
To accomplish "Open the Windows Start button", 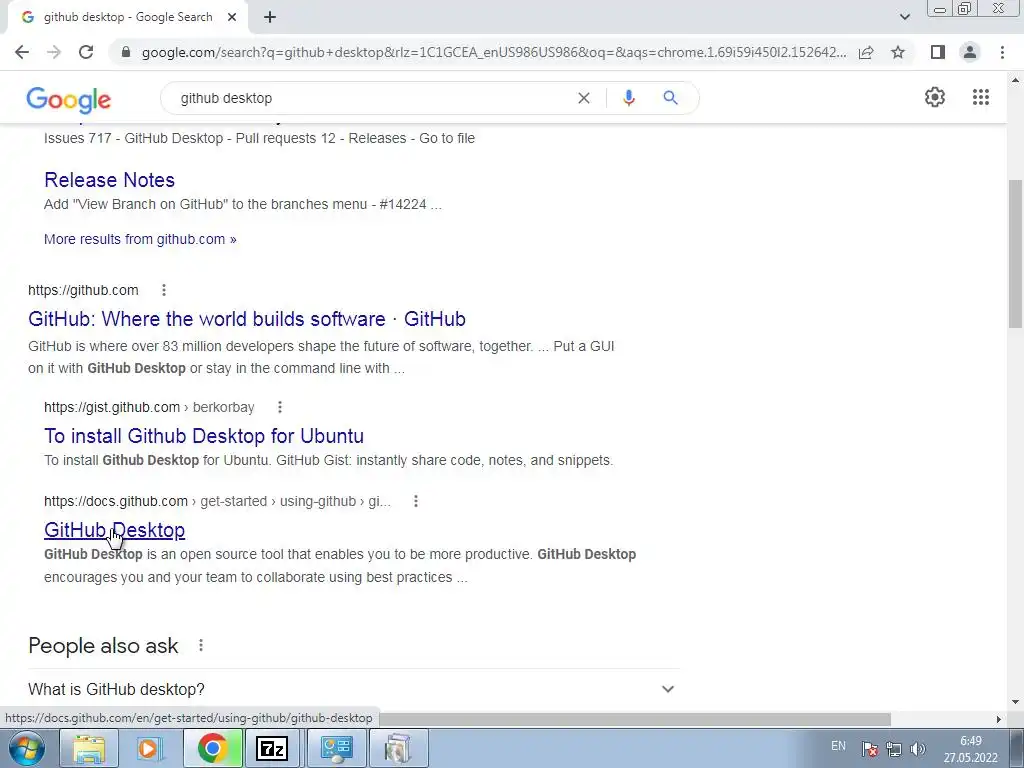I will (27, 748).
